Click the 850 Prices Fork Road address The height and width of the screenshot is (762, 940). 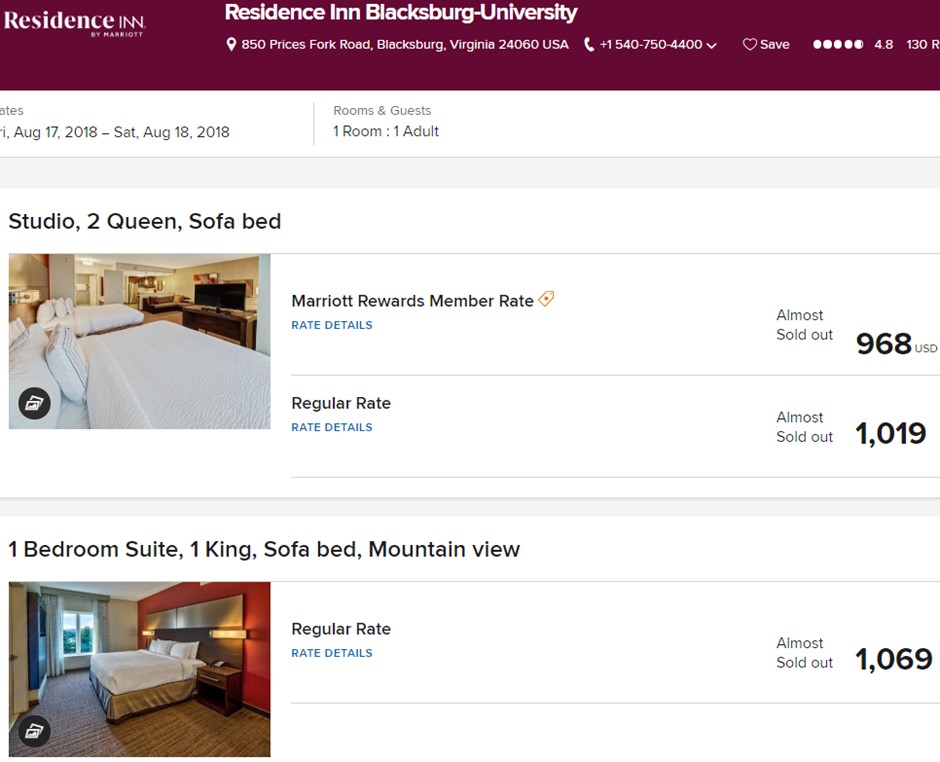(x=405, y=45)
